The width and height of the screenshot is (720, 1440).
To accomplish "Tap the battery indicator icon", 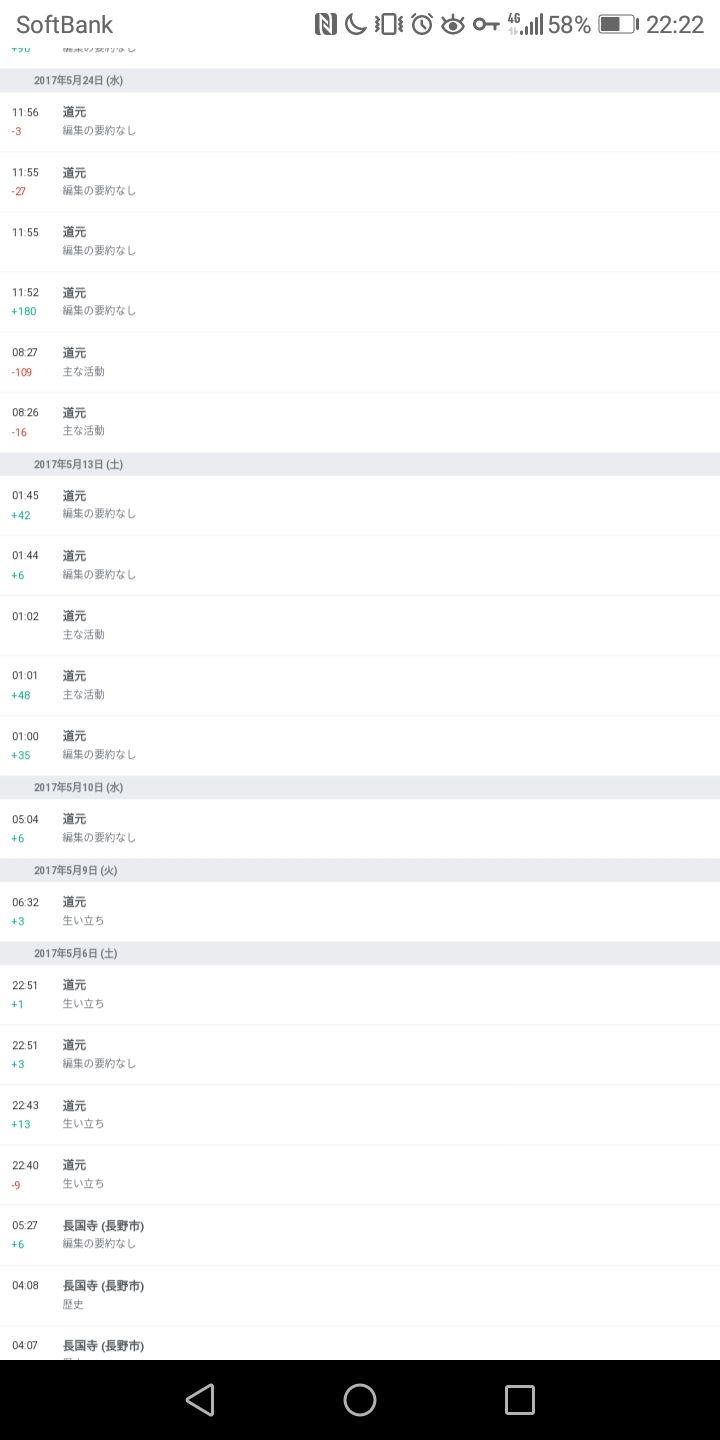I will click(617, 25).
